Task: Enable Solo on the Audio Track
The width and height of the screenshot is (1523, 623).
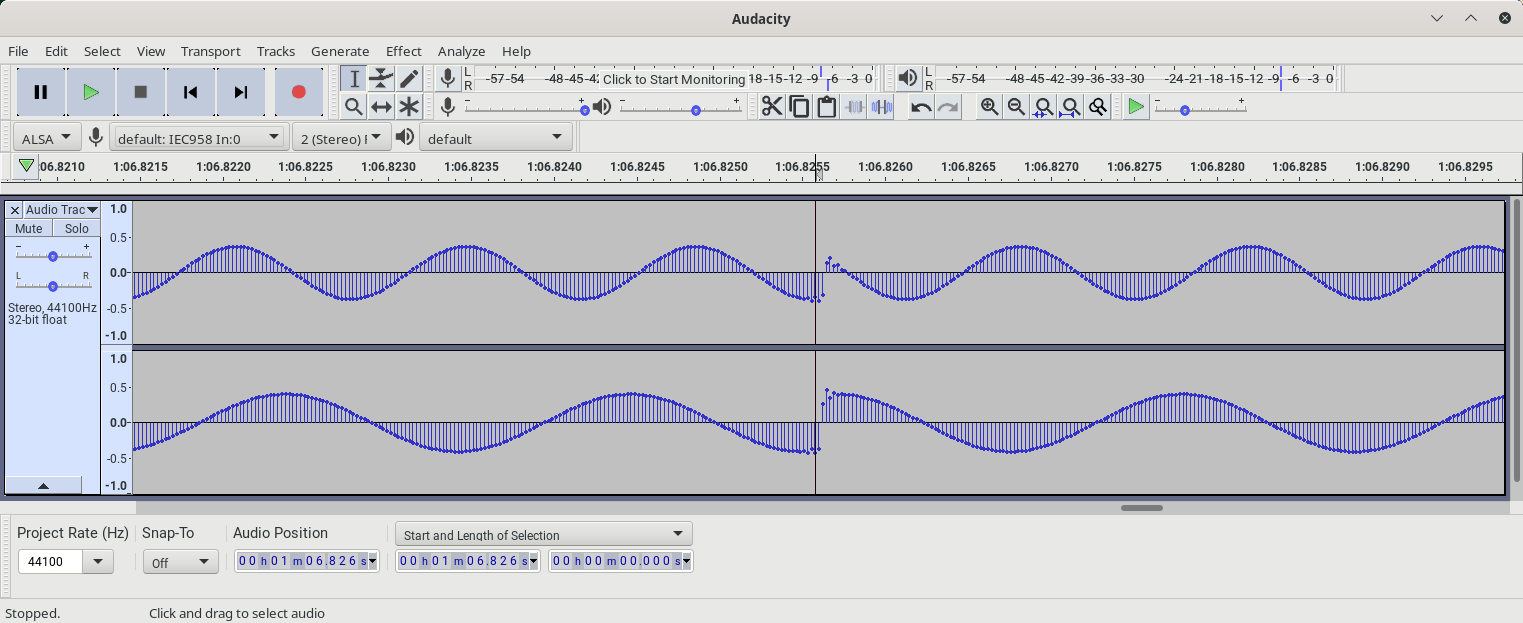Action: pyautogui.click(x=76, y=228)
